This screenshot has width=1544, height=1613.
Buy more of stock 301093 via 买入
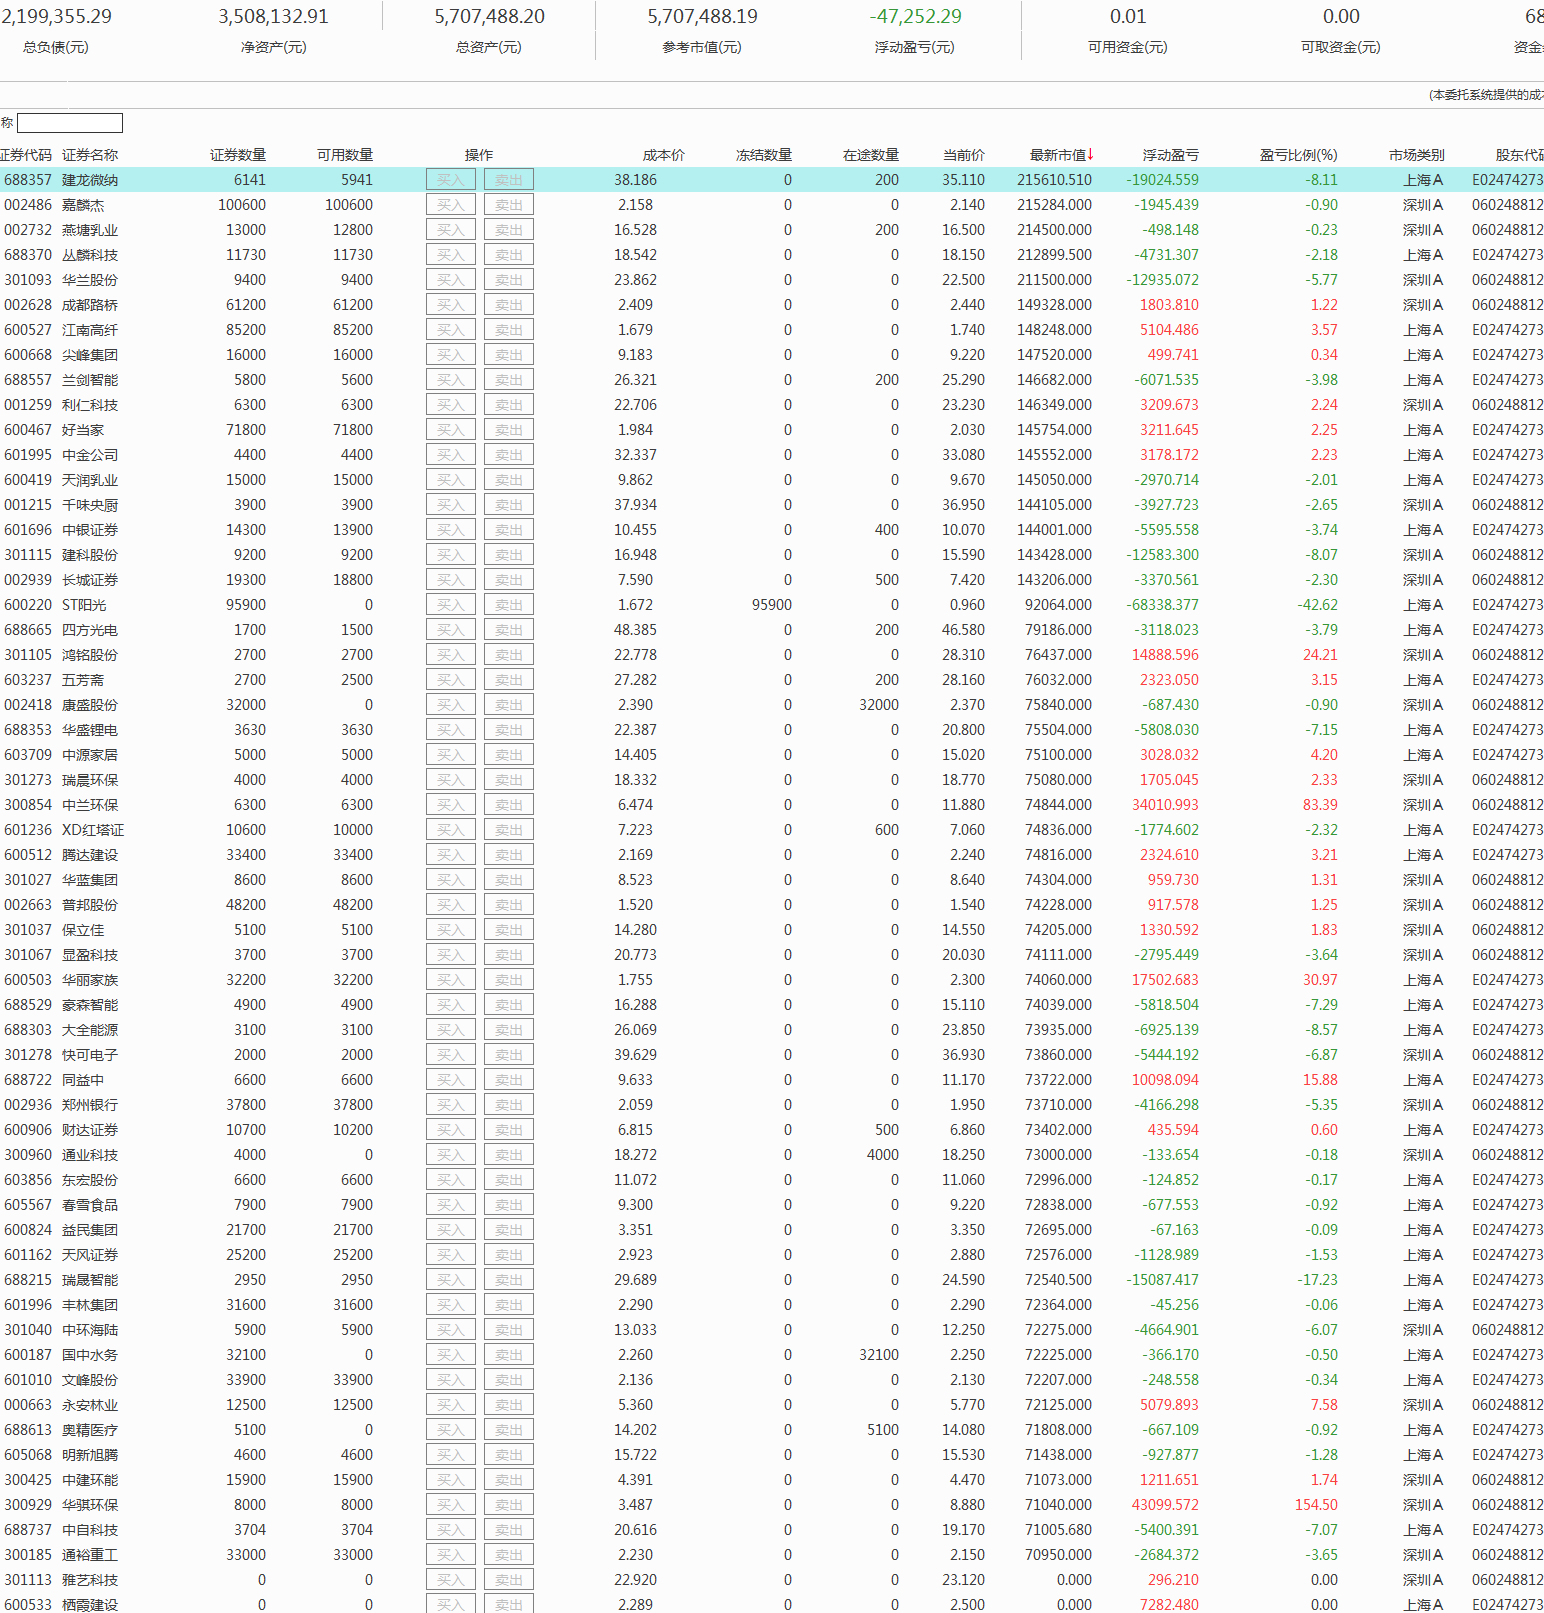[451, 280]
